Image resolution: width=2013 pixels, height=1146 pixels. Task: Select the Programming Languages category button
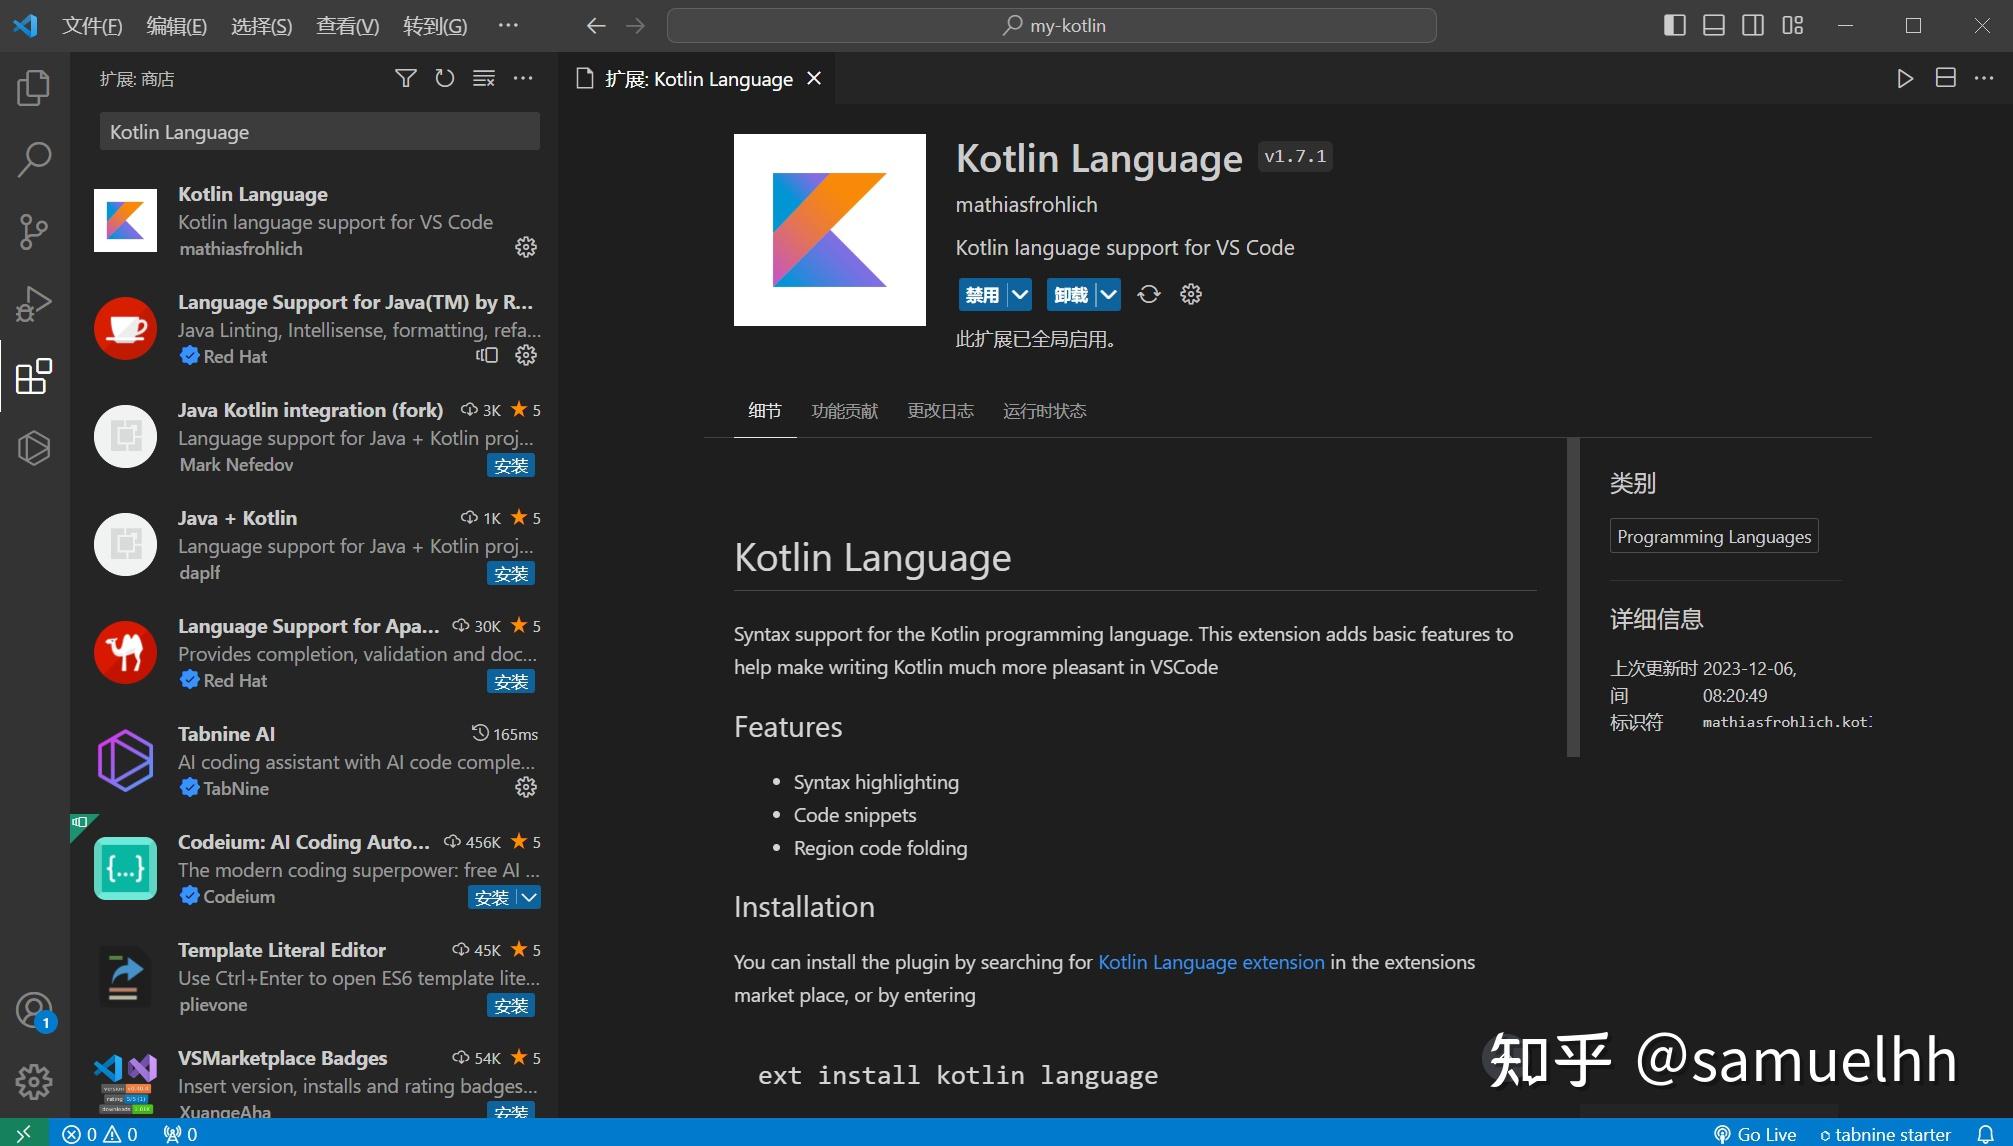pos(1713,535)
